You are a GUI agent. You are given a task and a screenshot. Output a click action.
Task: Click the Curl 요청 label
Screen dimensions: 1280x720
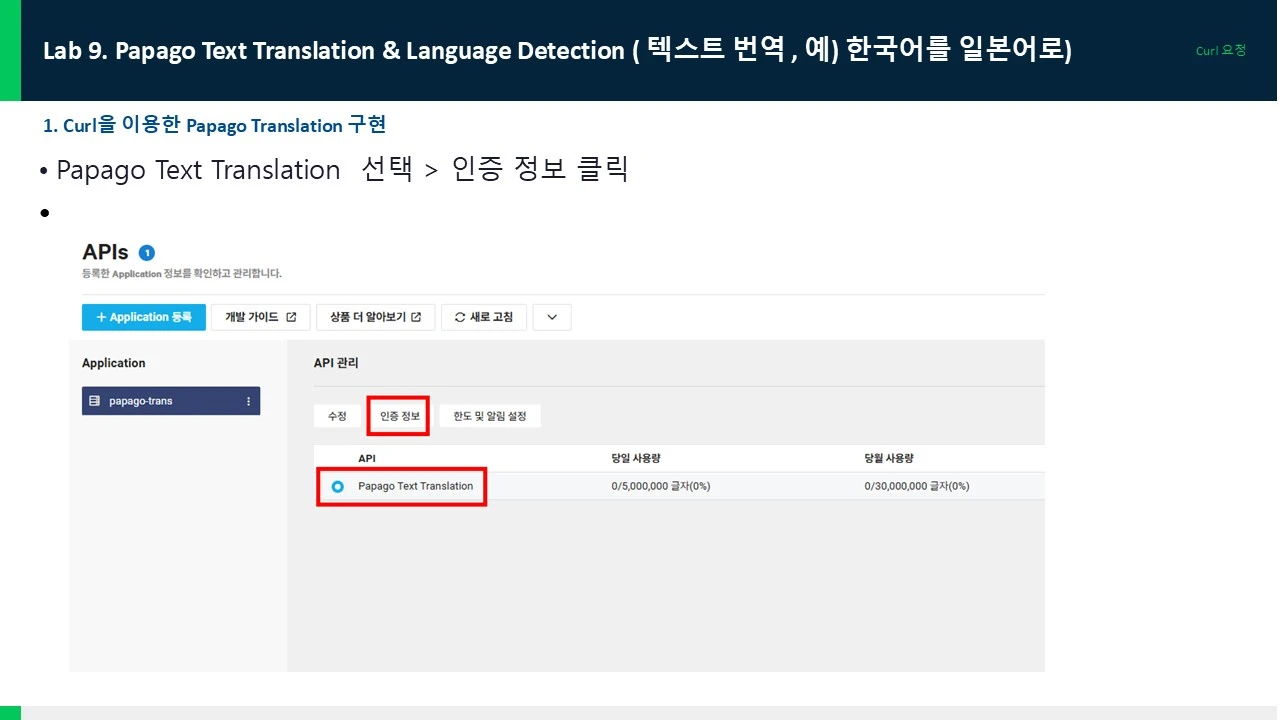pyautogui.click(x=1221, y=50)
